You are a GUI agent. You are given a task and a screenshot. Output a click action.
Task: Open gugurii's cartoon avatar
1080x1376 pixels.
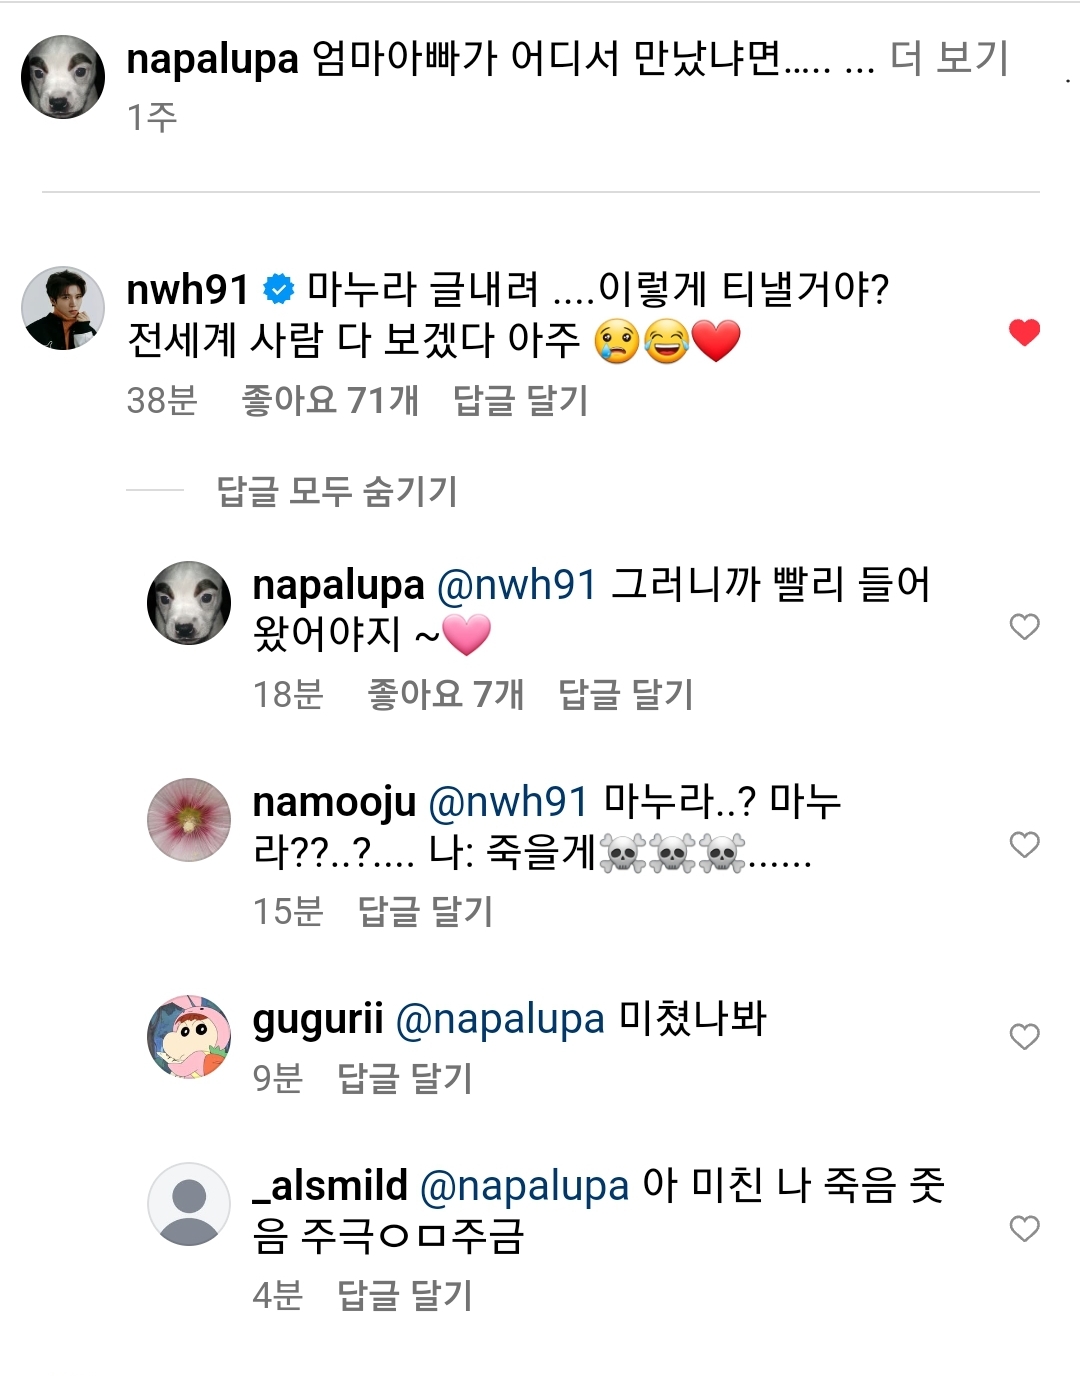pyautogui.click(x=189, y=1037)
